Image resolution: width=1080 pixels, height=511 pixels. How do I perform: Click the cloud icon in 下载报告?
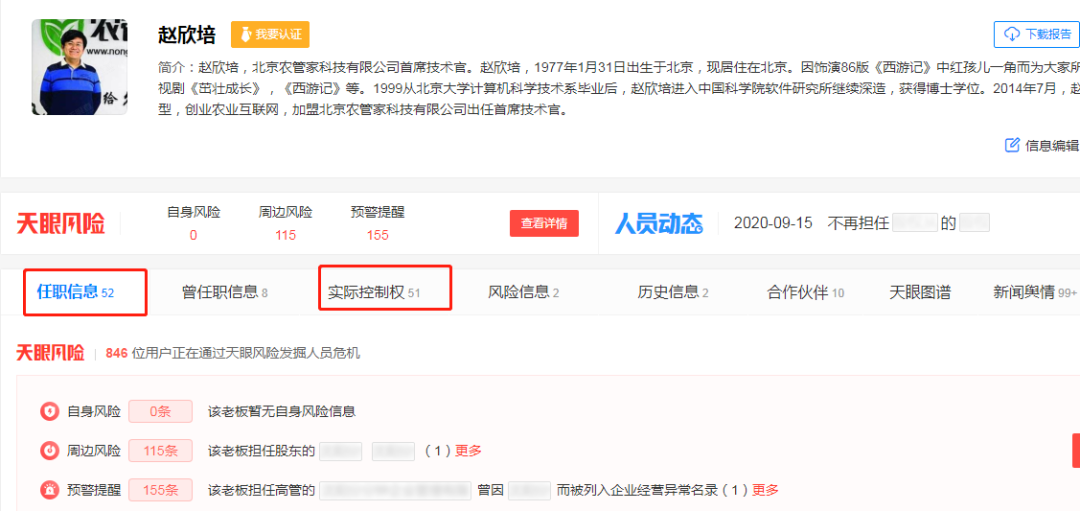pyautogui.click(x=1011, y=34)
